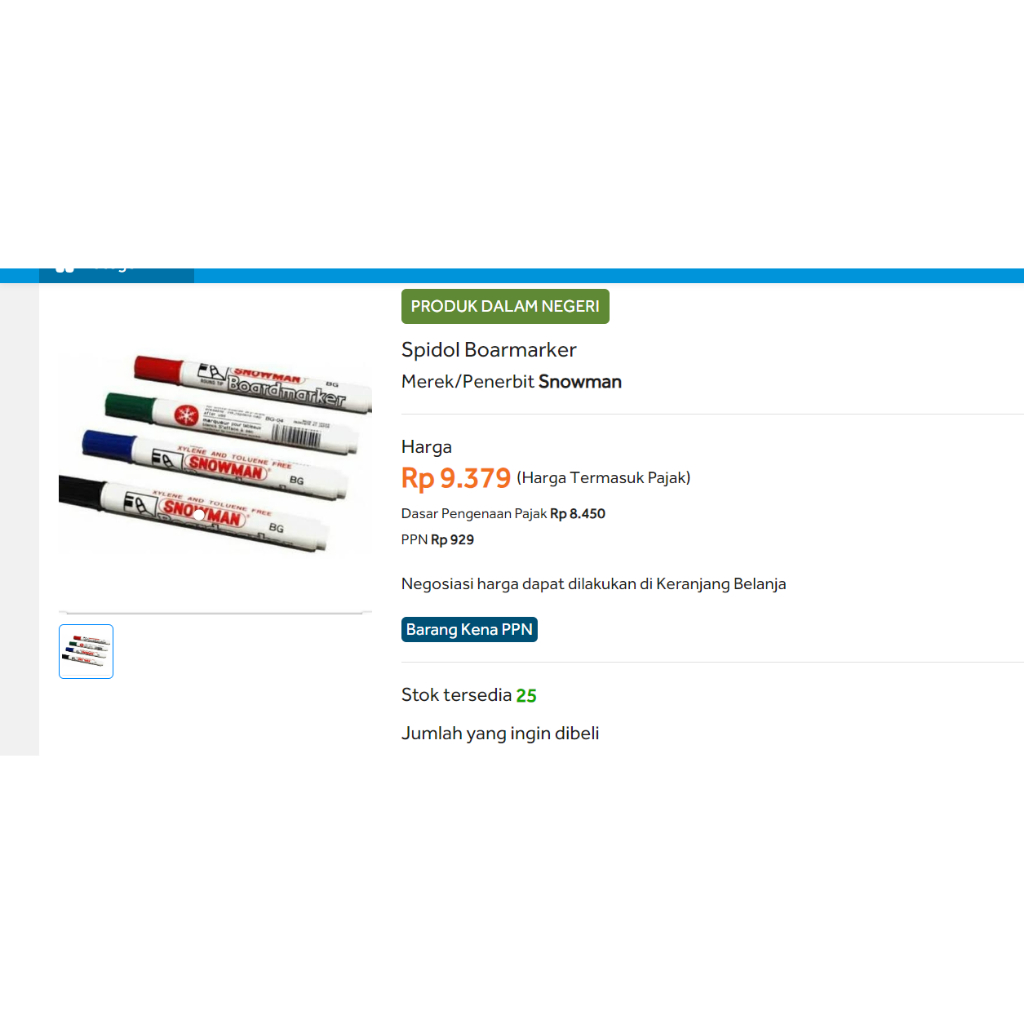Click the blue Snowman marker in photo
The height and width of the screenshot is (1024, 1024).
coord(214,464)
